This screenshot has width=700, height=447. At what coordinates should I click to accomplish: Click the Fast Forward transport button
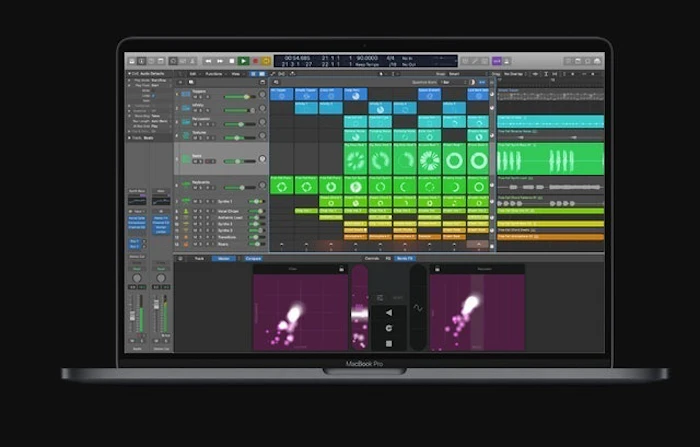tap(220, 61)
